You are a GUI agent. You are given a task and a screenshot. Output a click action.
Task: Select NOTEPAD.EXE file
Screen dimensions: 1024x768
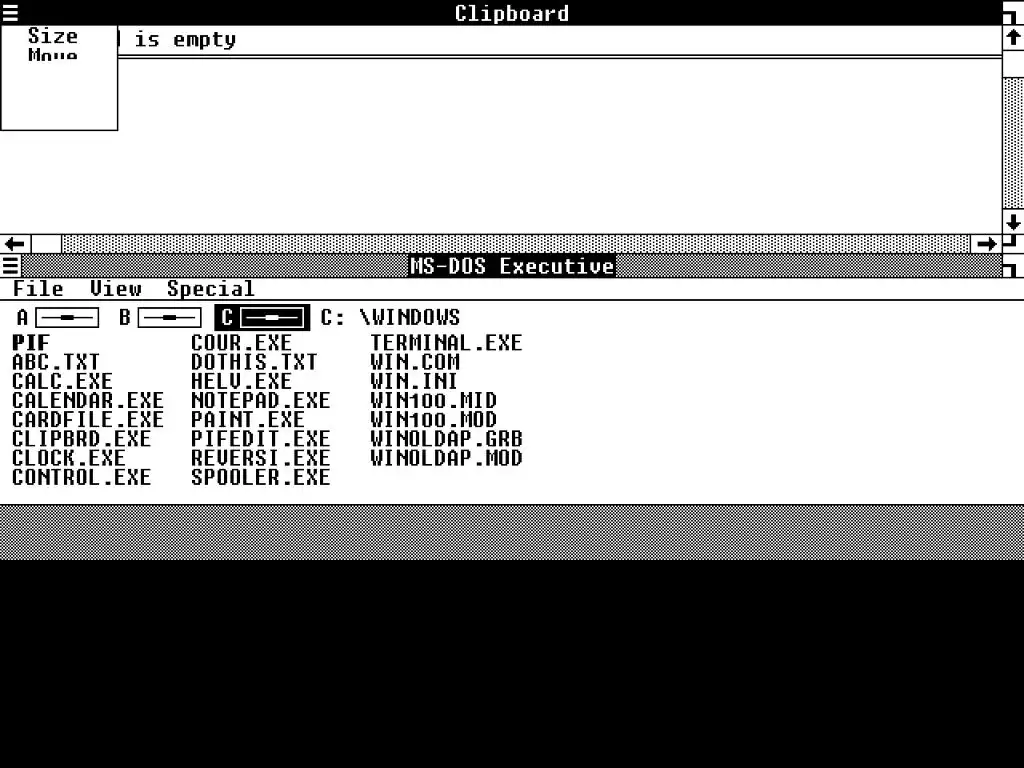(x=261, y=400)
